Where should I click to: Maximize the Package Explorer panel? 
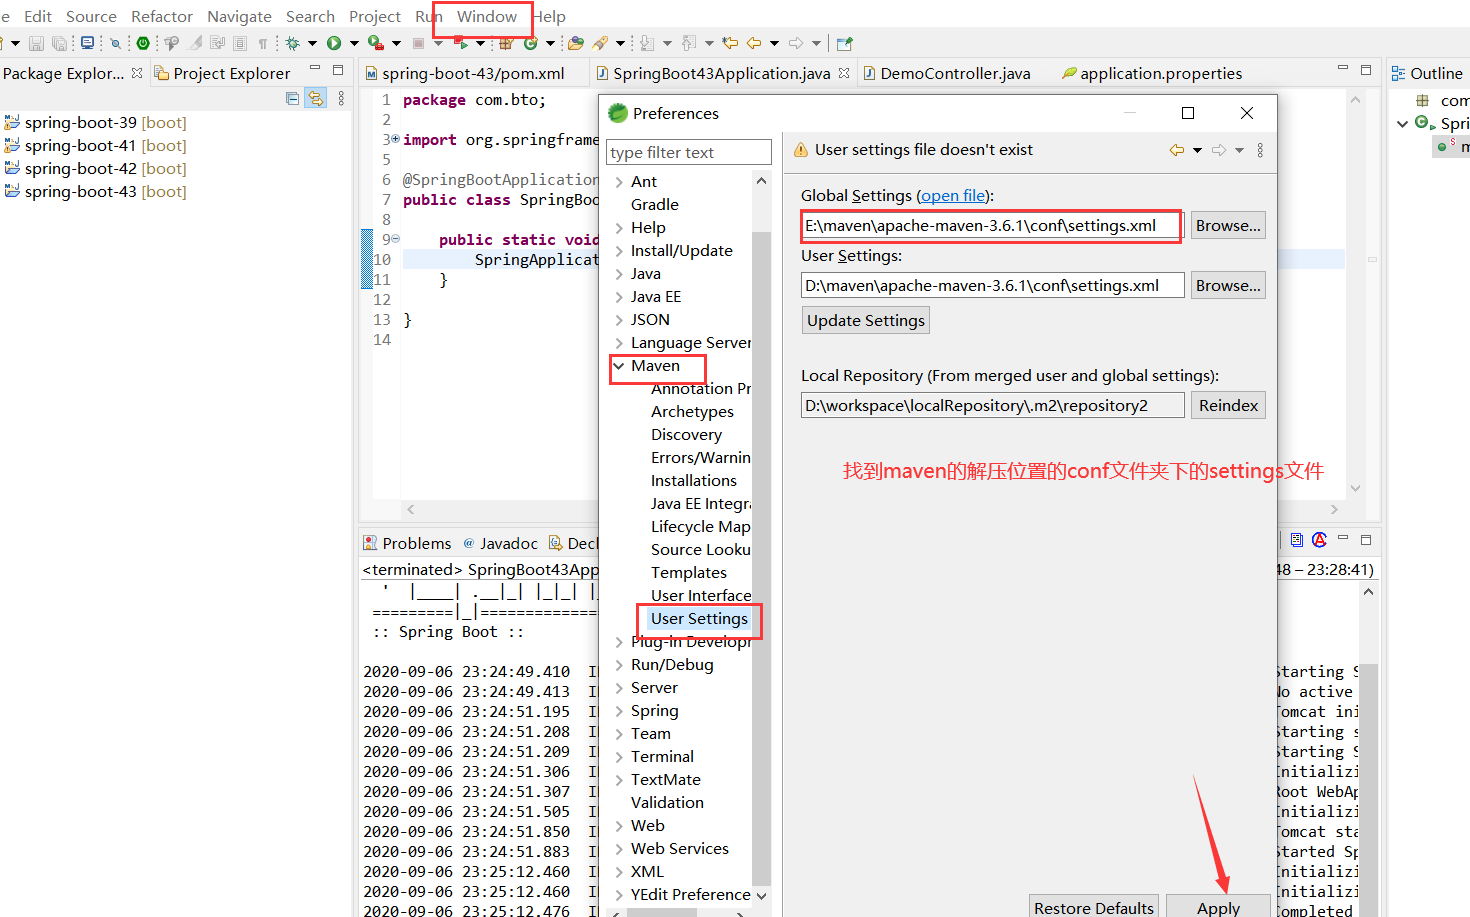coord(338,70)
